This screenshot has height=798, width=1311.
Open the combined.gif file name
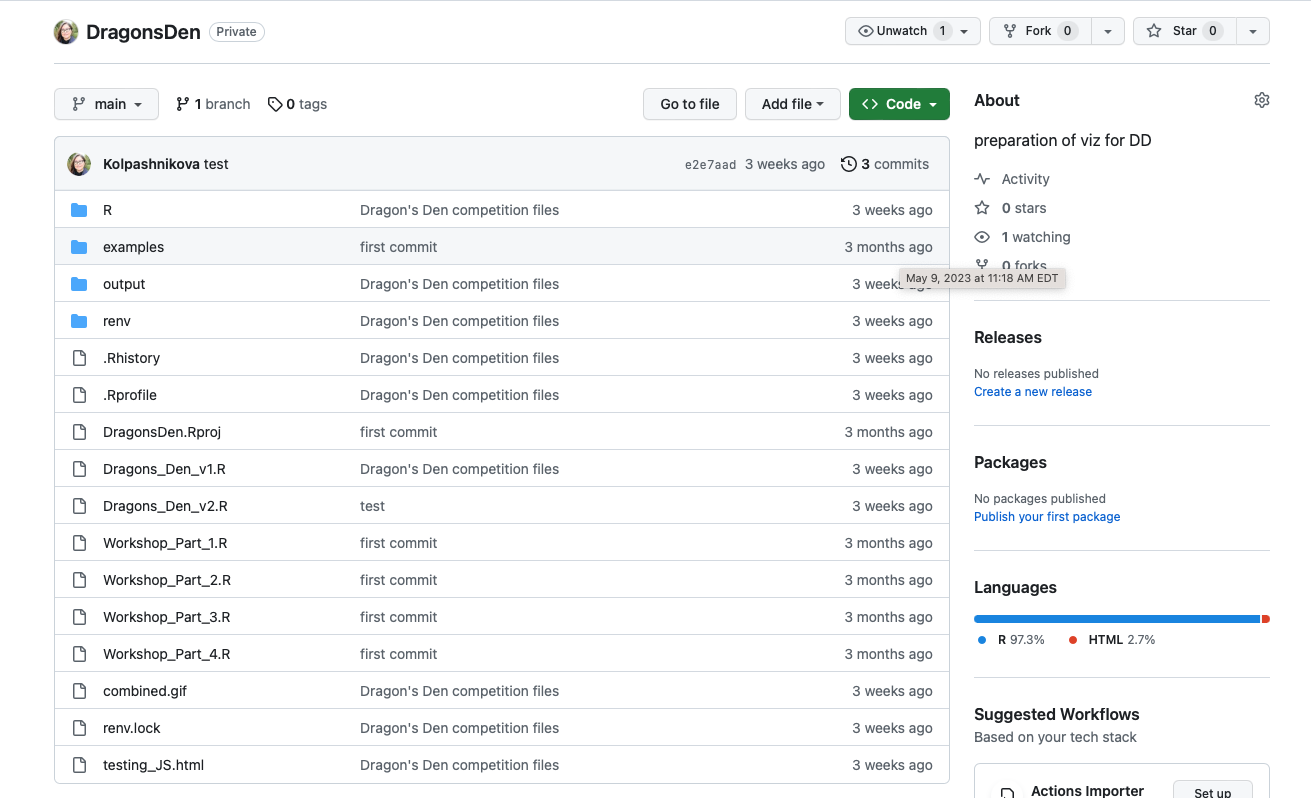tap(145, 691)
